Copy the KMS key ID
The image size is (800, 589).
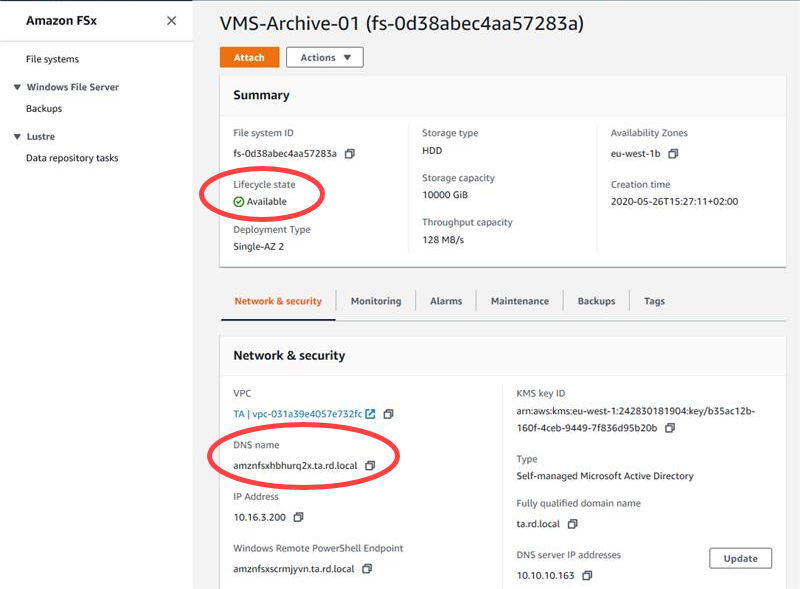670,428
